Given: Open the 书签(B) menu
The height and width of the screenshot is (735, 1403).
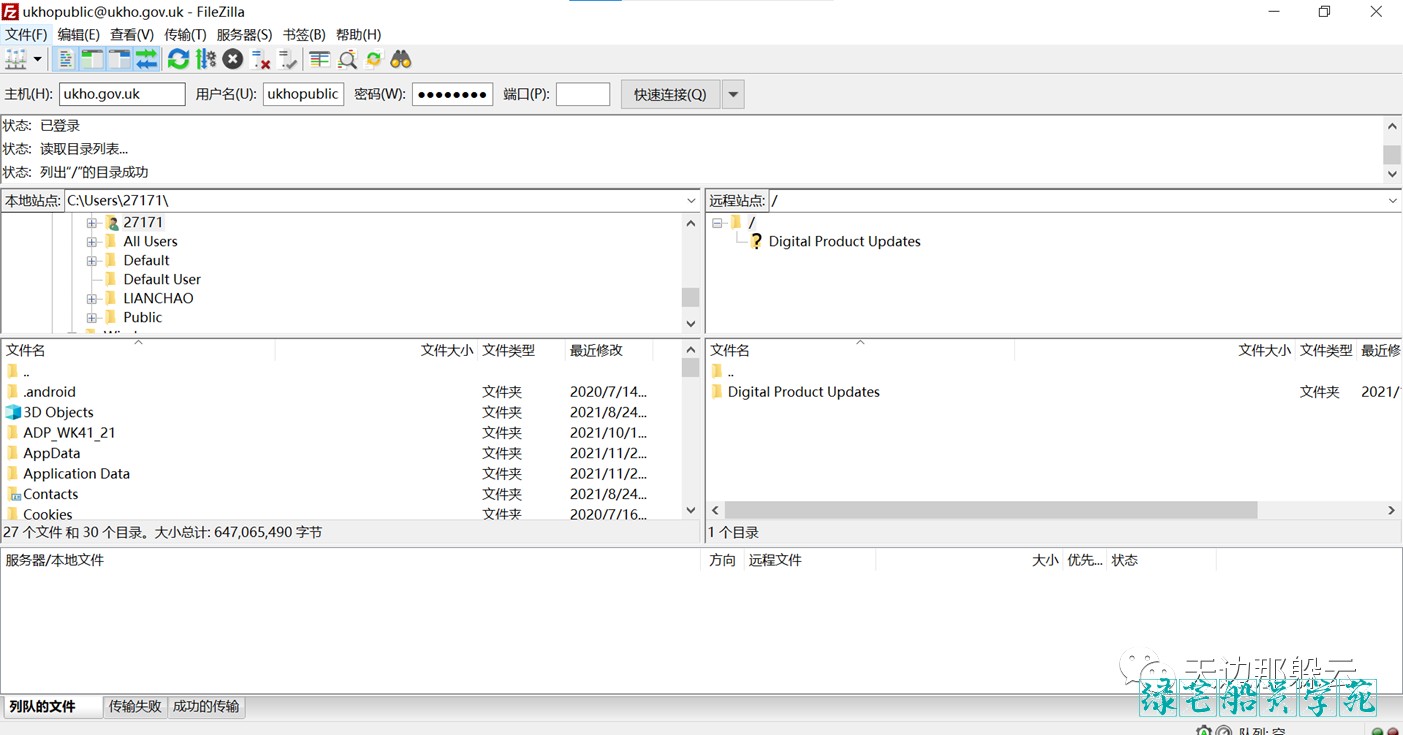Looking at the screenshot, I should point(304,34).
